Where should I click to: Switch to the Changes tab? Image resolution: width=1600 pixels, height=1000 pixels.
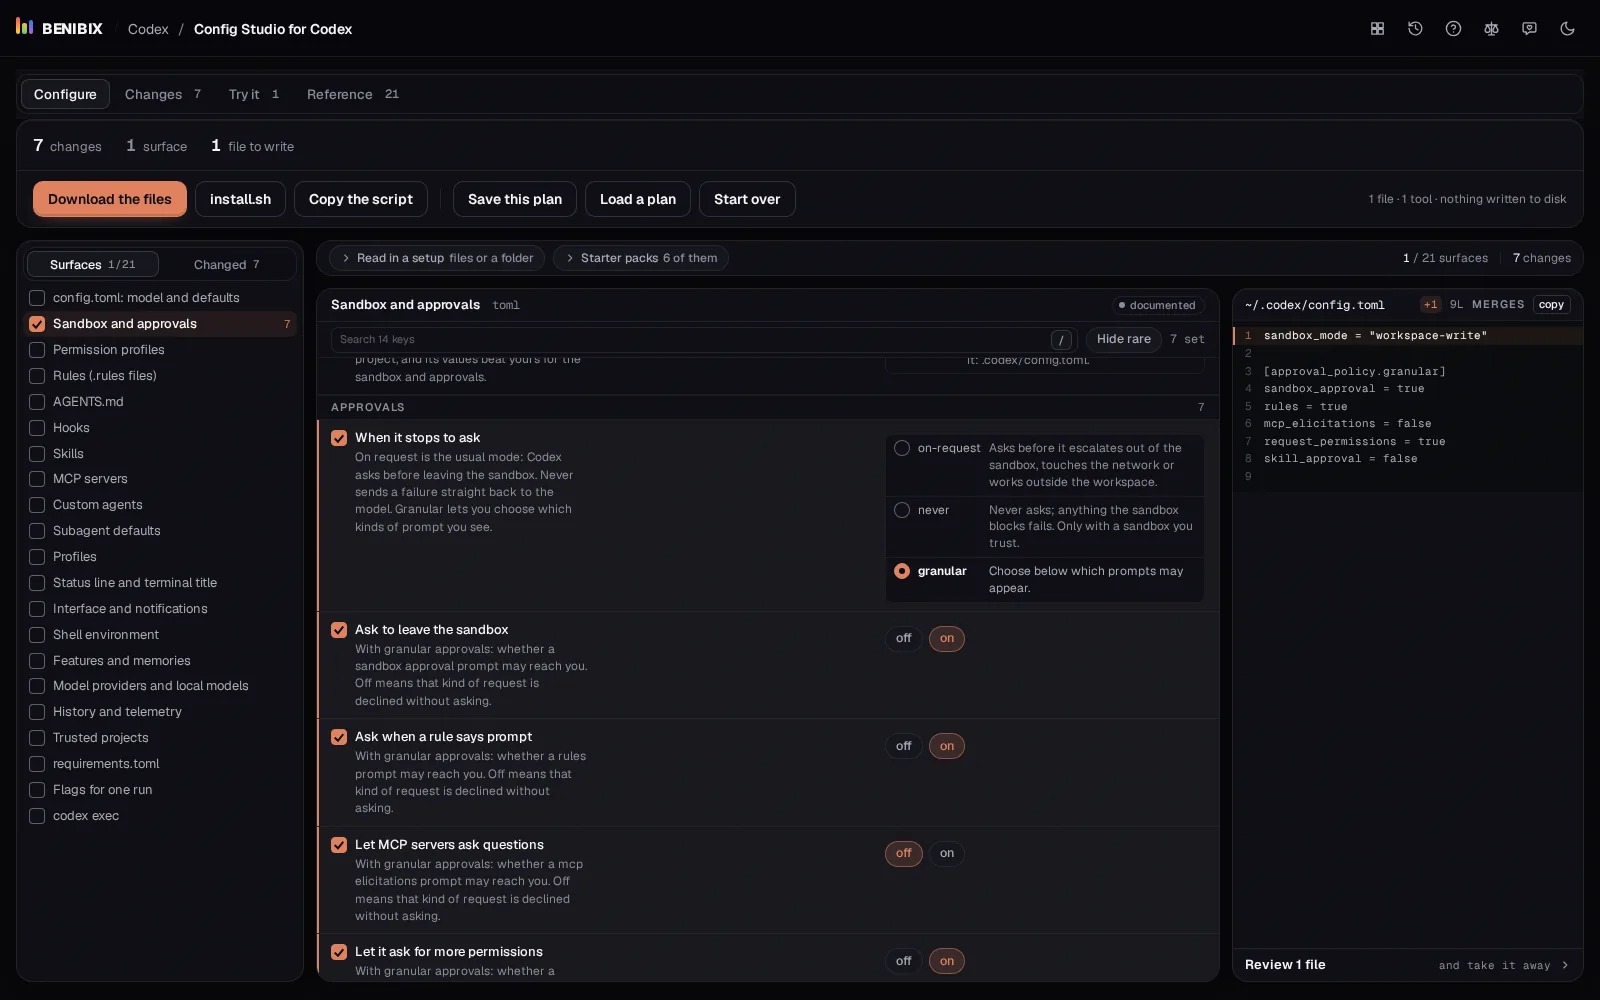(x=162, y=94)
